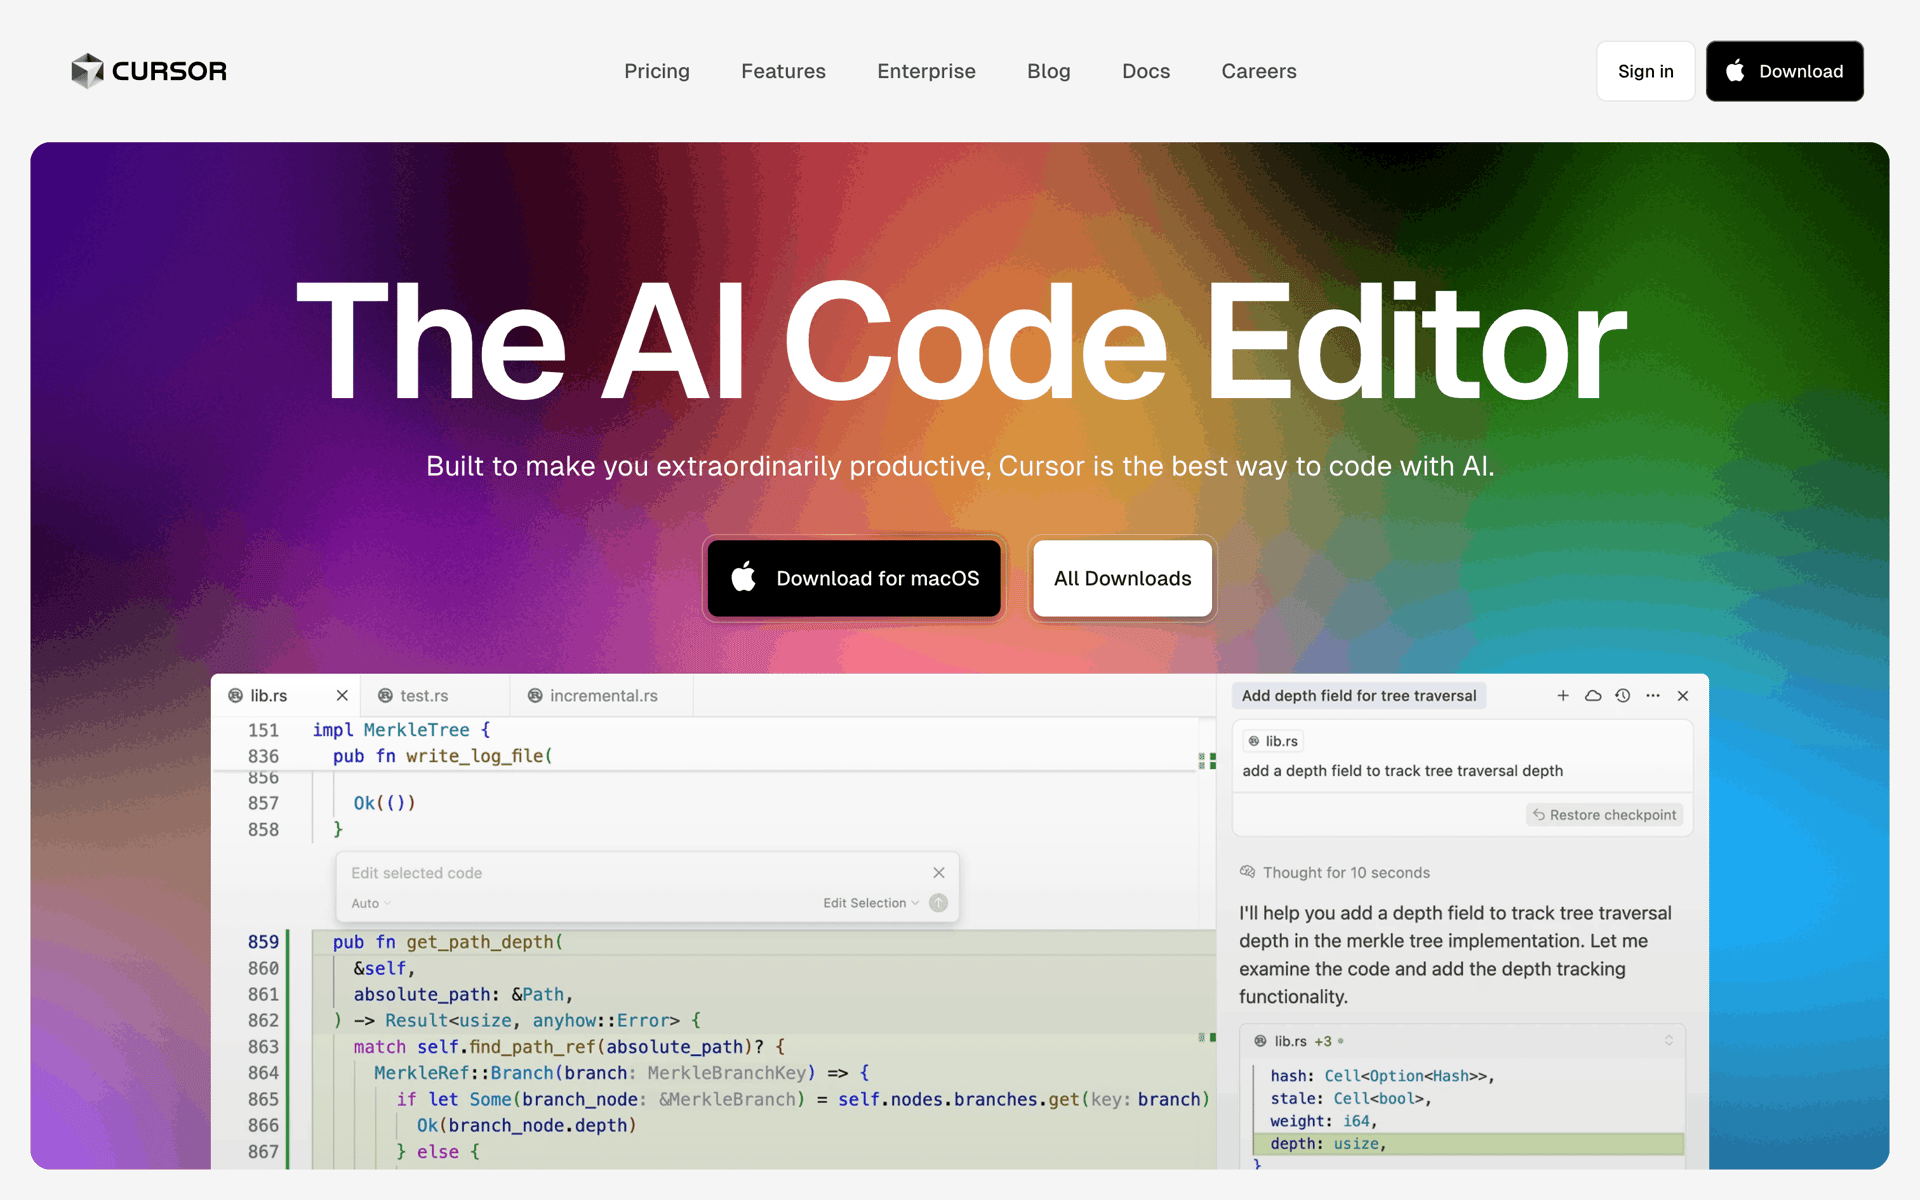Image resolution: width=1920 pixels, height=1200 pixels.
Task: Click the lib.rs file chip in chat prompt
Action: click(x=1273, y=741)
